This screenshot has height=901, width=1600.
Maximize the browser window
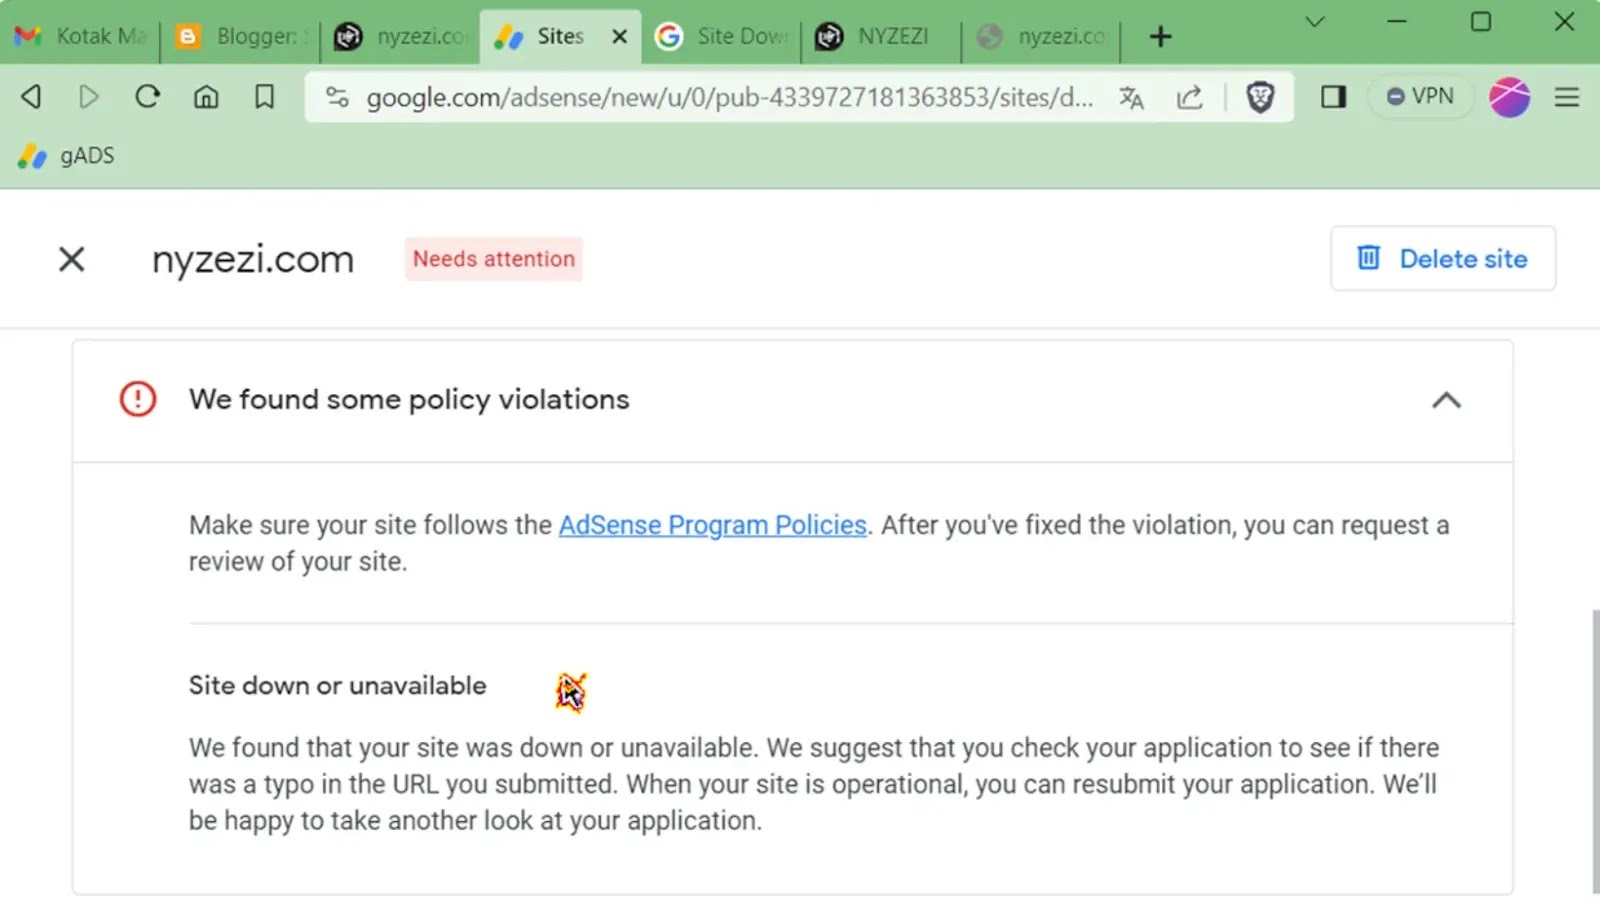tap(1481, 21)
